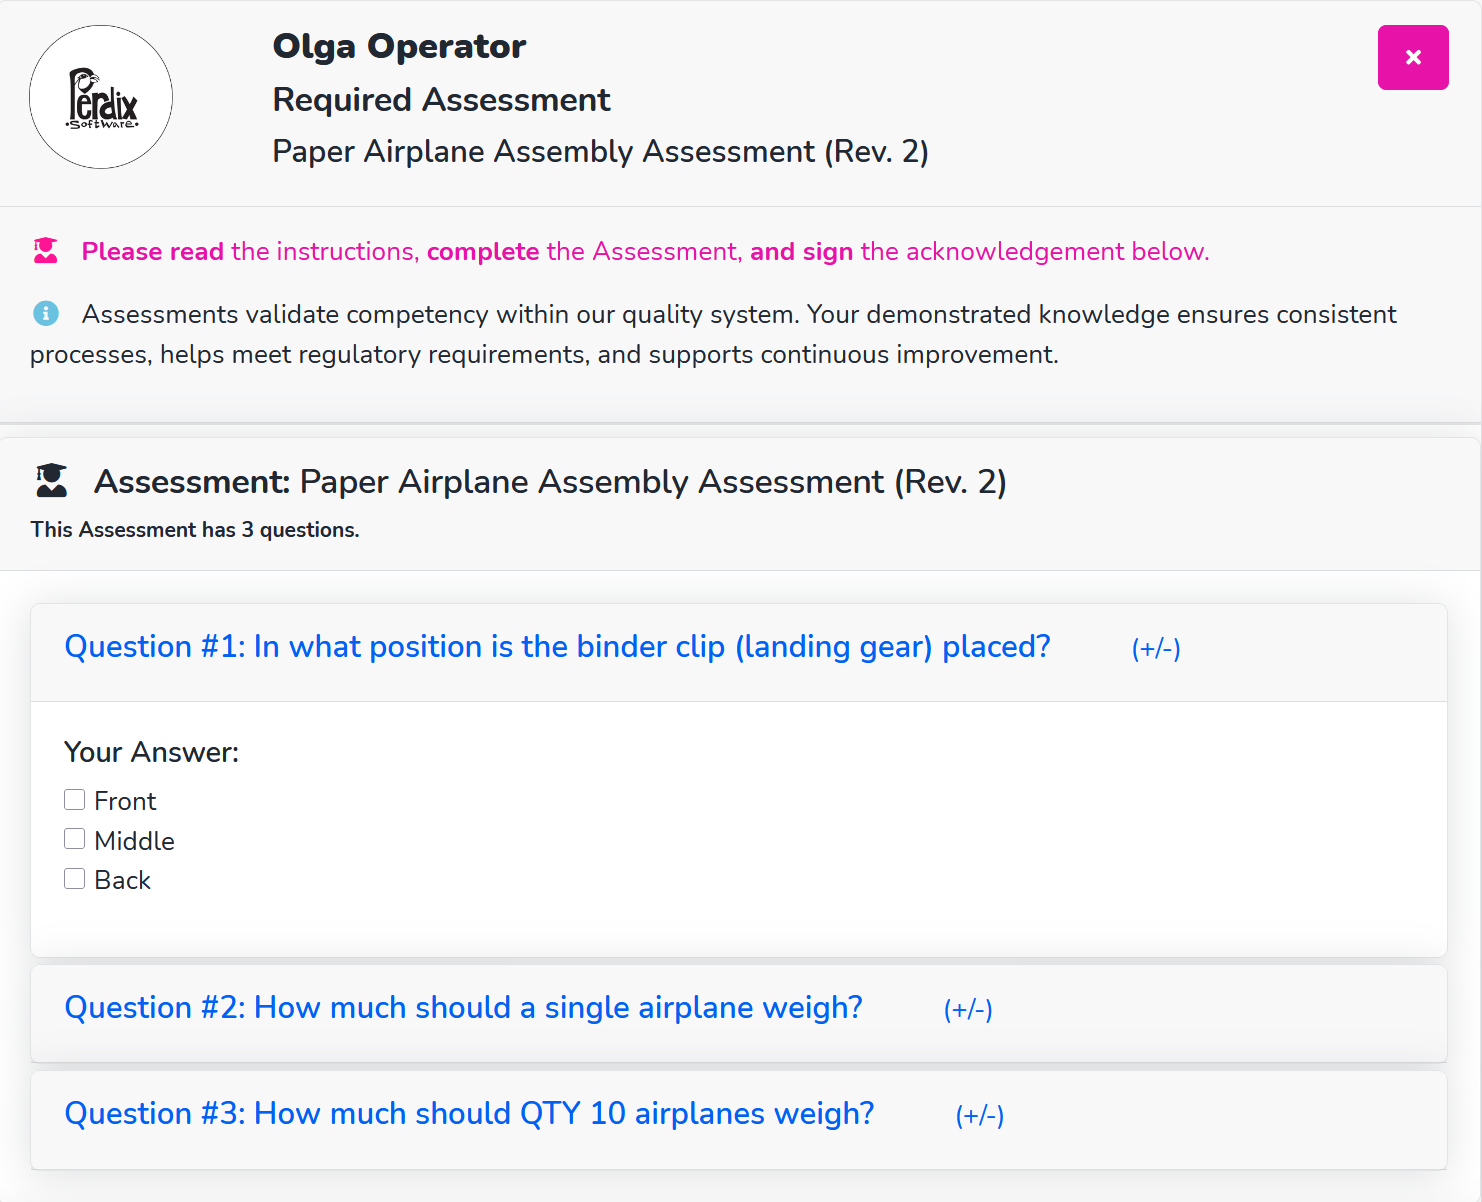Image resolution: width=1482 pixels, height=1202 pixels.
Task: Click the 'Middle' answer label
Action: pyautogui.click(x=134, y=841)
